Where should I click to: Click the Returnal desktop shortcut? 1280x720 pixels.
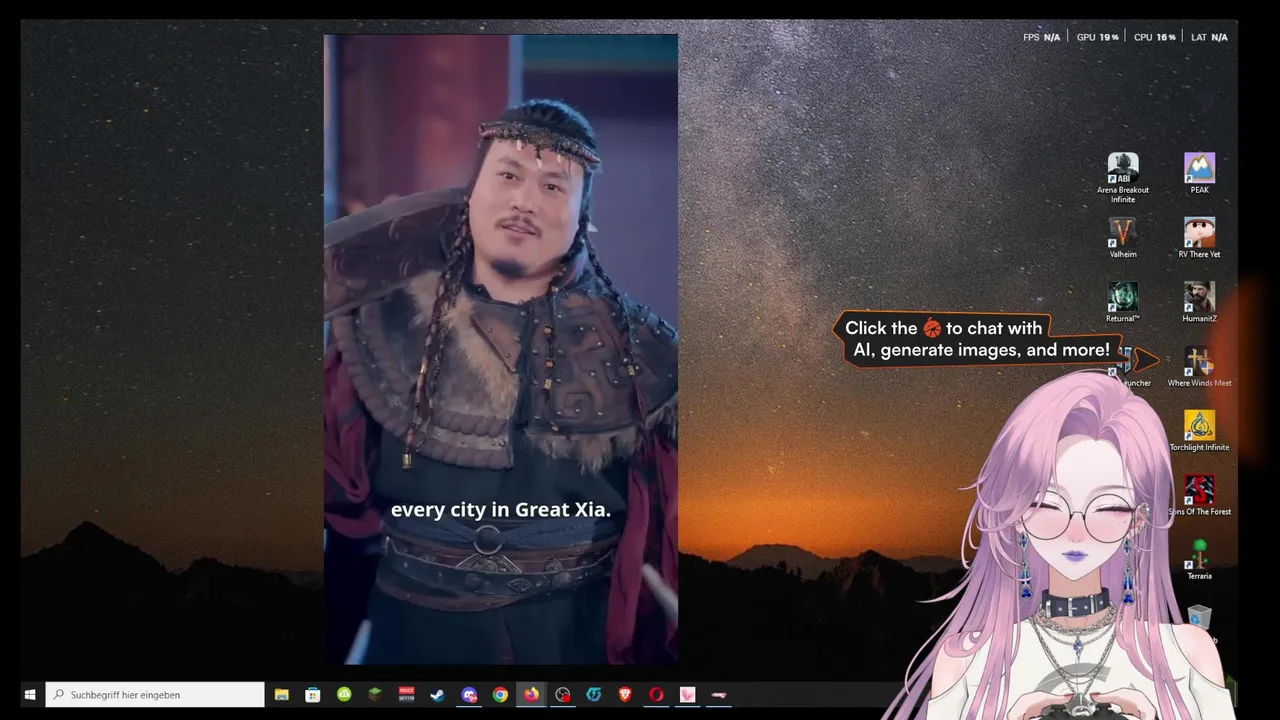click(x=1122, y=302)
